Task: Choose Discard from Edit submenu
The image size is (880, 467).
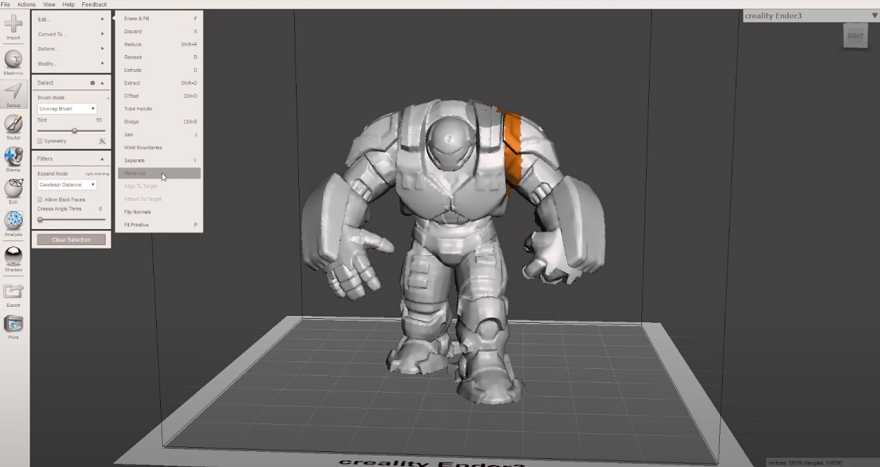Action: point(159,31)
